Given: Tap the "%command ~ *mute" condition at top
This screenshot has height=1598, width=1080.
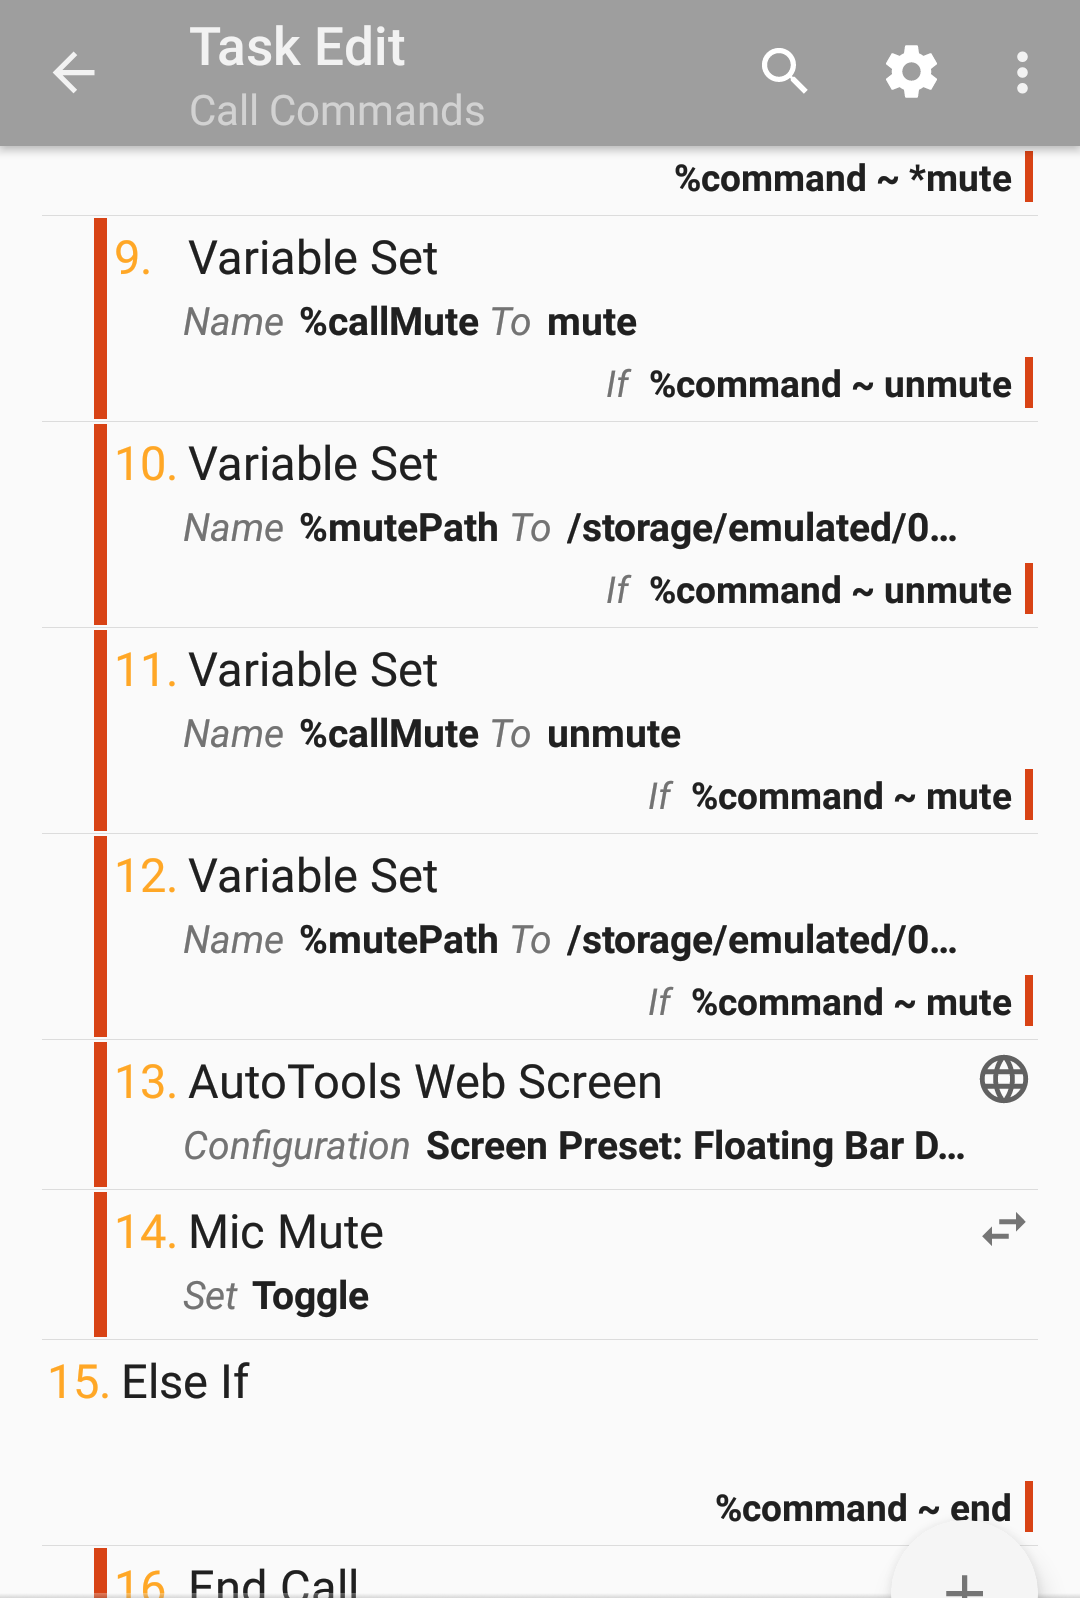Looking at the screenshot, I should click(843, 179).
